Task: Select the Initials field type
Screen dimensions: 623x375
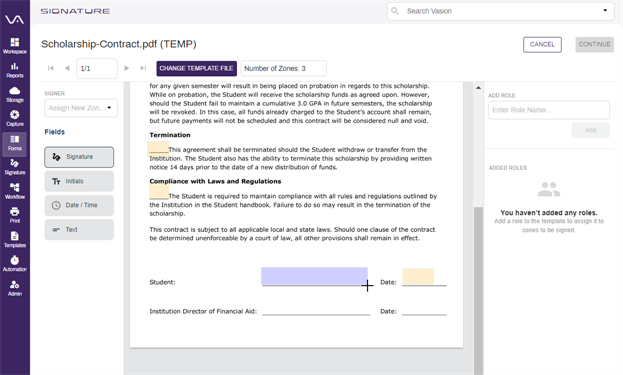Action: [79, 181]
